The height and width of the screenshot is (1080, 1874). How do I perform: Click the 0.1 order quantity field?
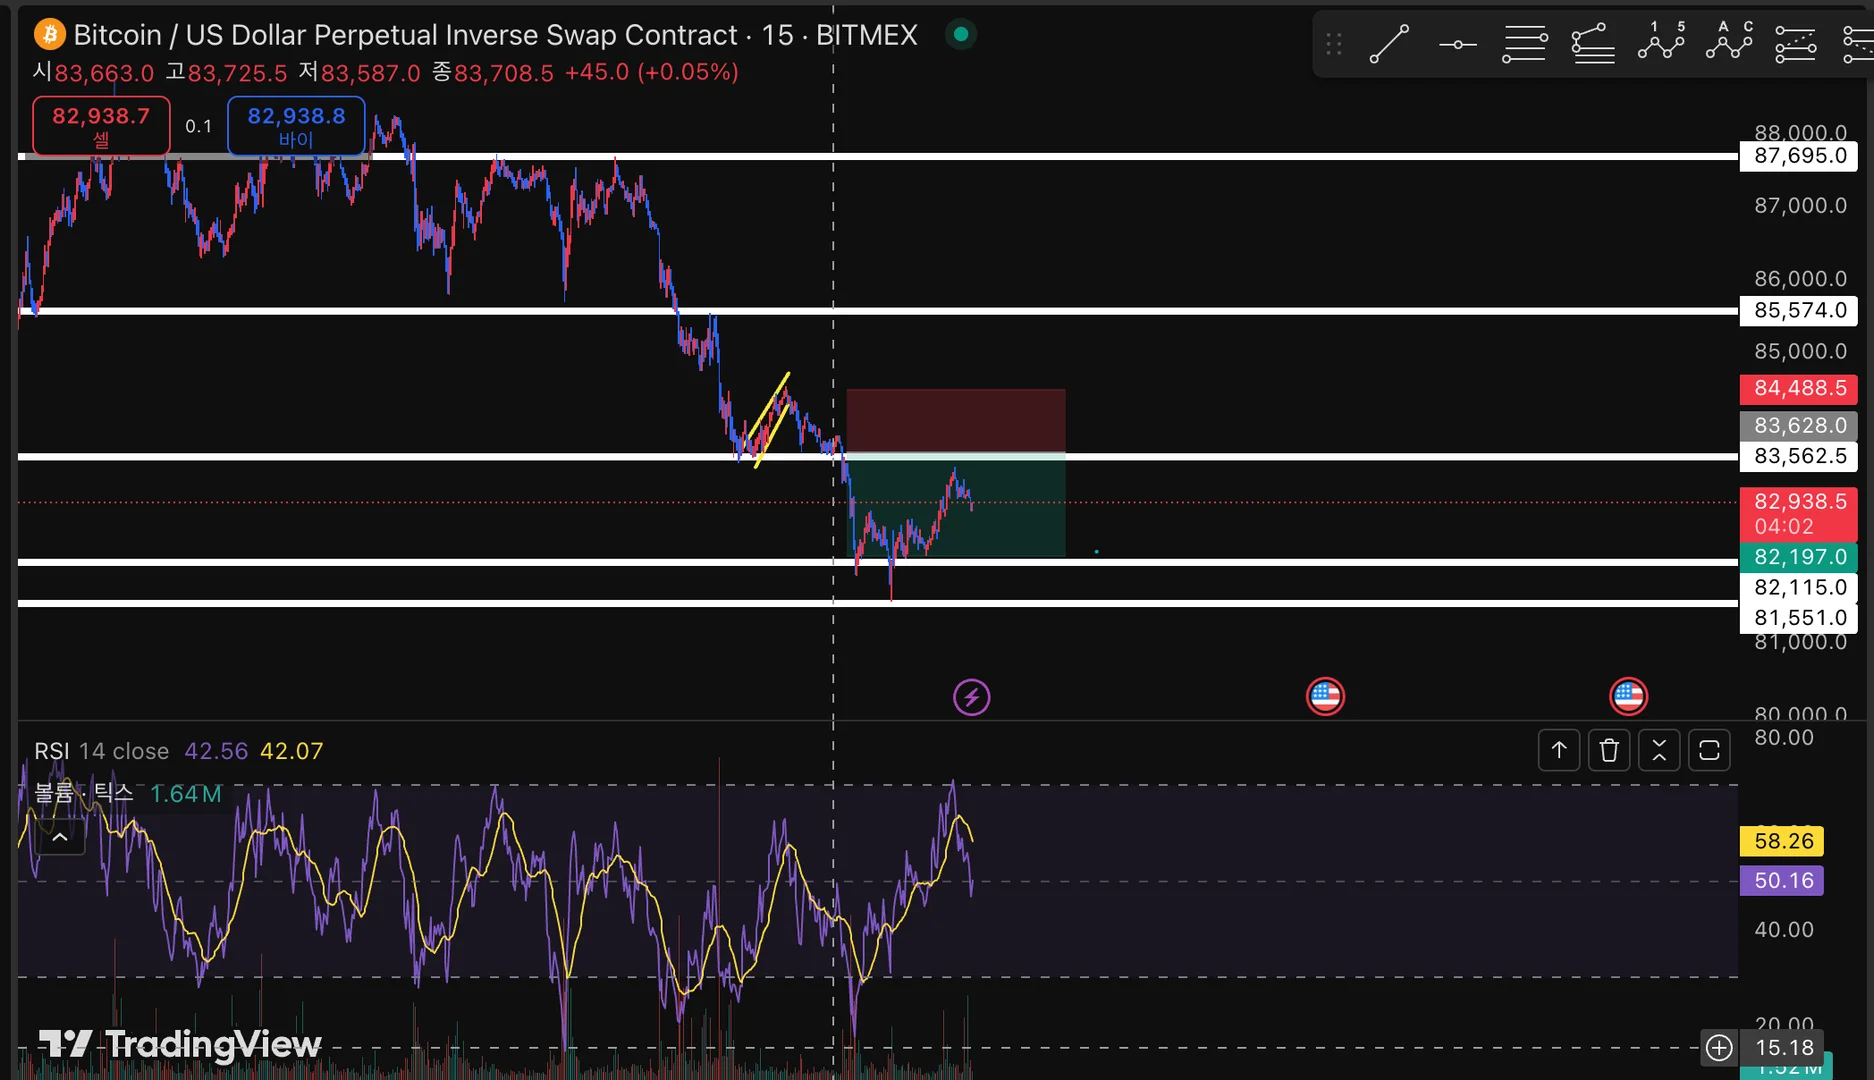click(x=199, y=126)
